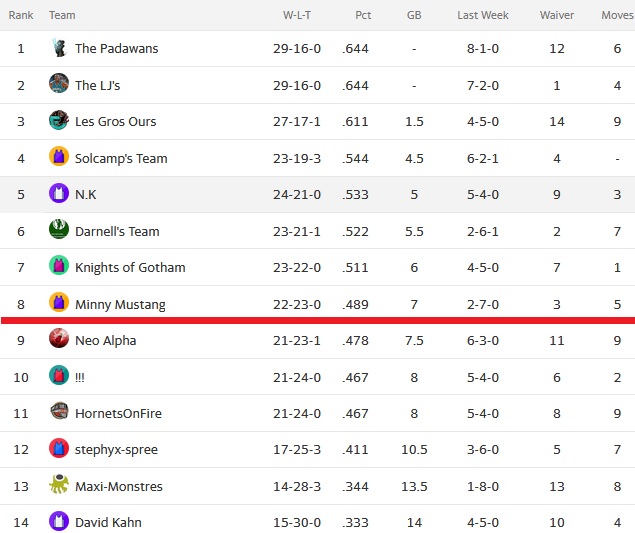The width and height of the screenshot is (635, 533).
Task: Click the Waiver column header
Action: click(x=557, y=15)
